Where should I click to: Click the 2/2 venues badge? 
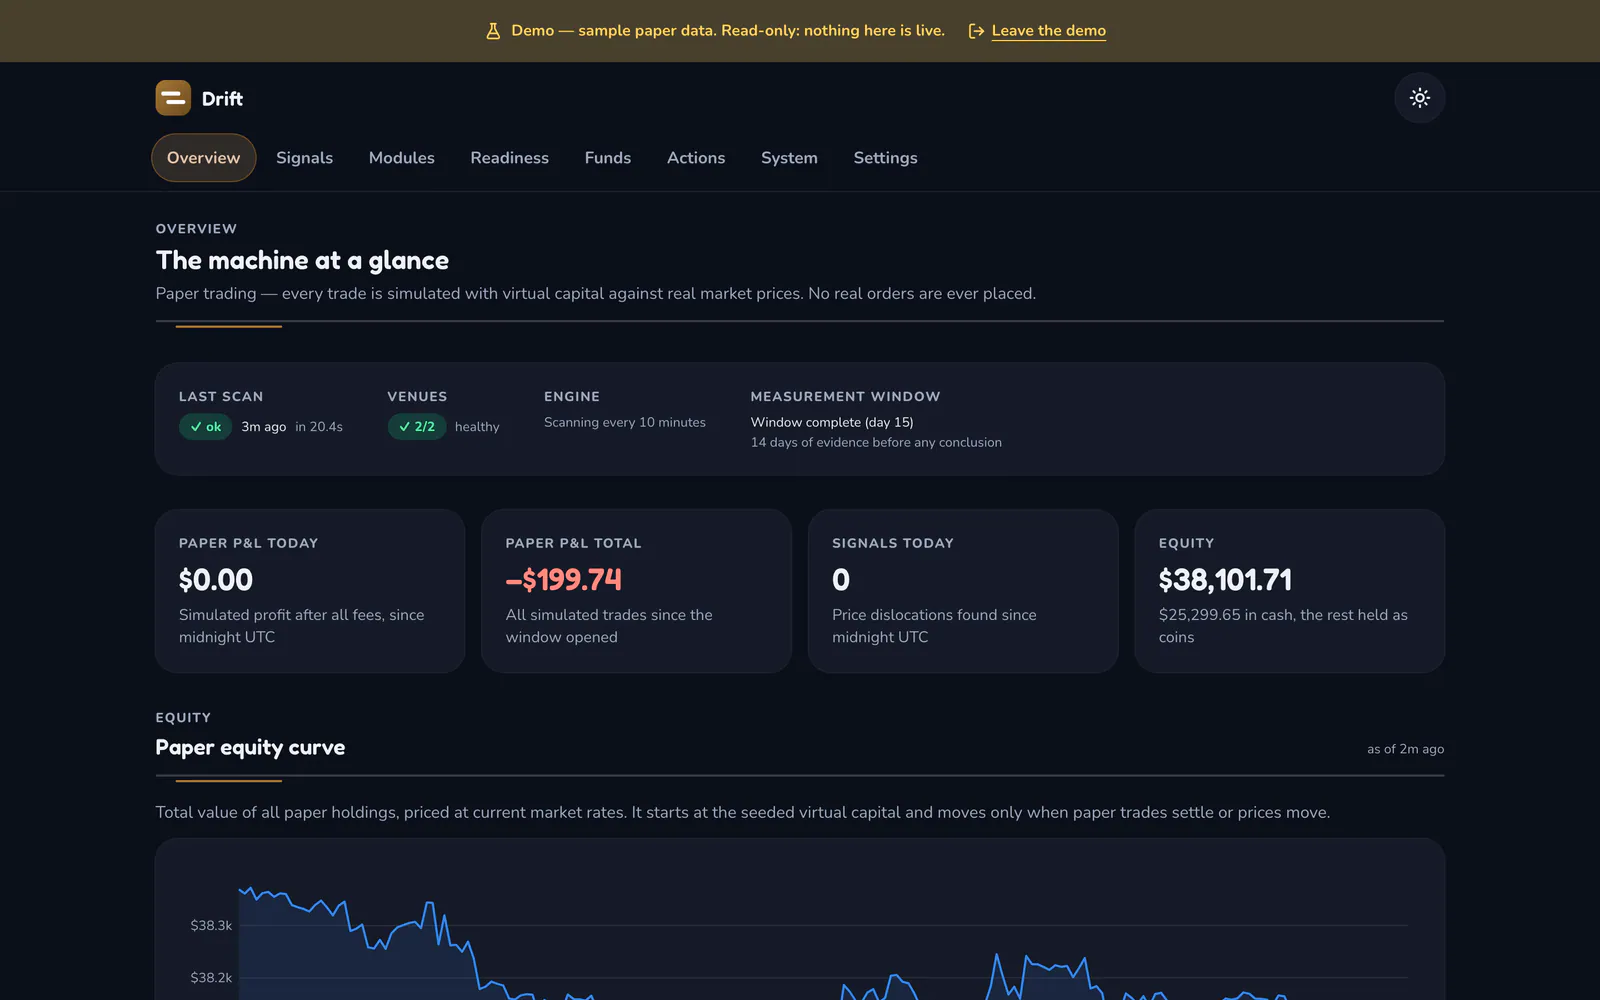coord(417,427)
